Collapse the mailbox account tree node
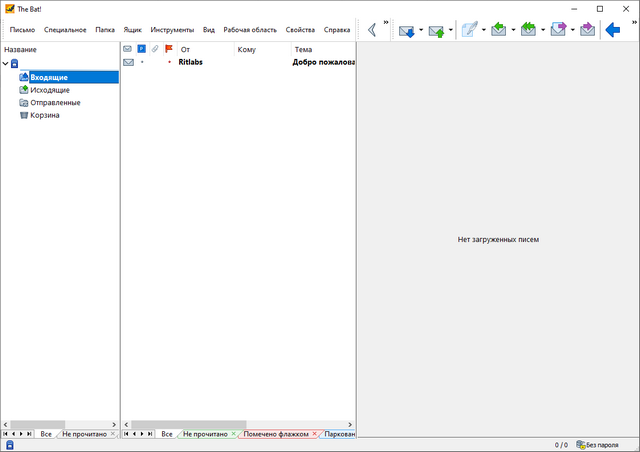This screenshot has width=640, height=452. (x=5, y=64)
